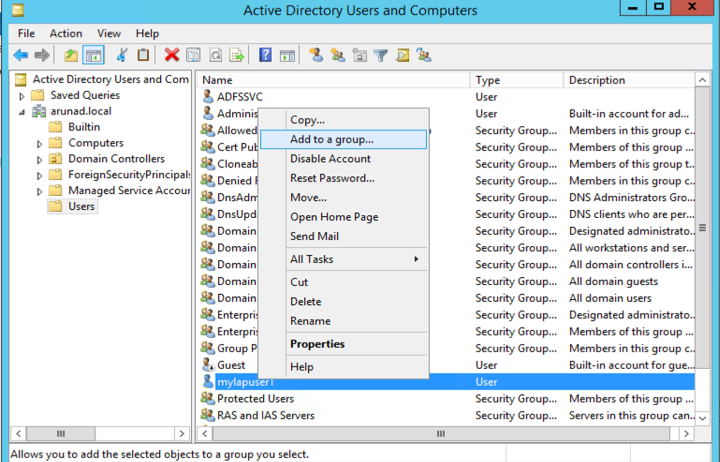Click the Protected Users group icon

[x=208, y=398]
